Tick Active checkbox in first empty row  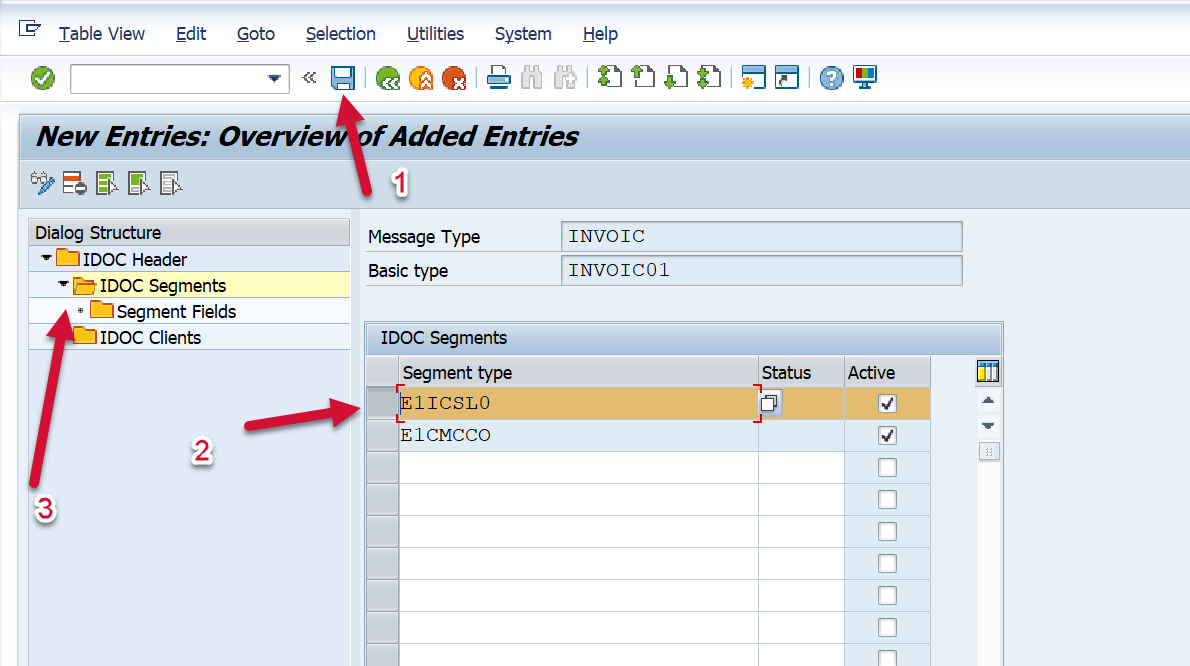[x=887, y=468]
